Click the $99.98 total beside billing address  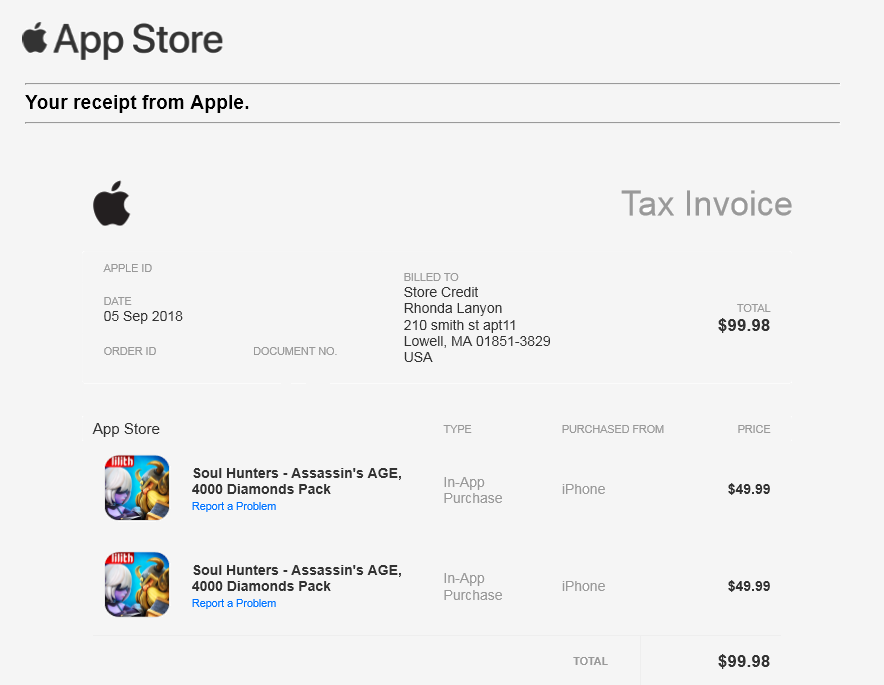744,326
